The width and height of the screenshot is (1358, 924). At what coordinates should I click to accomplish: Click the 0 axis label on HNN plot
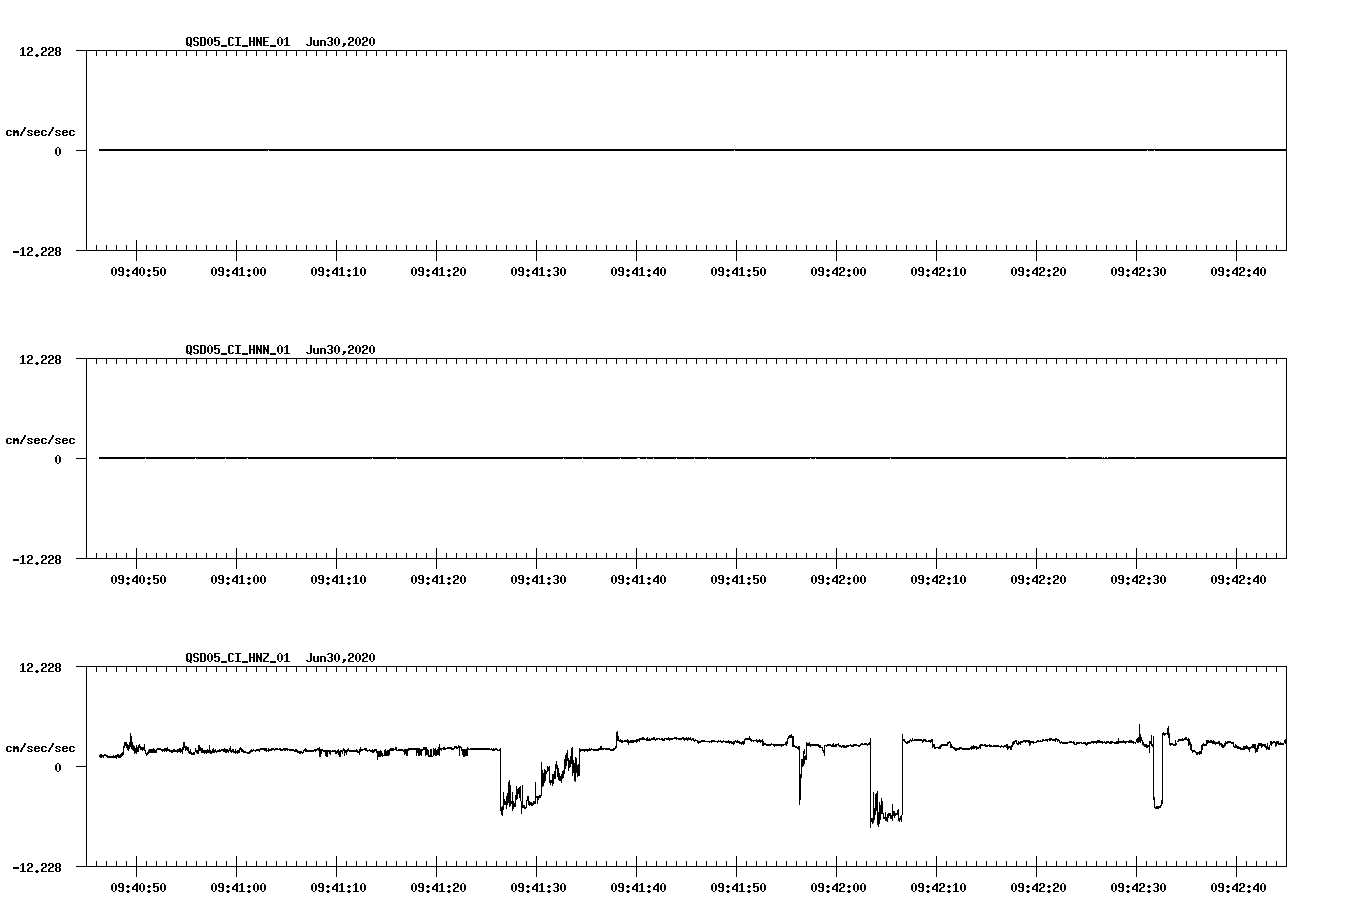click(58, 460)
